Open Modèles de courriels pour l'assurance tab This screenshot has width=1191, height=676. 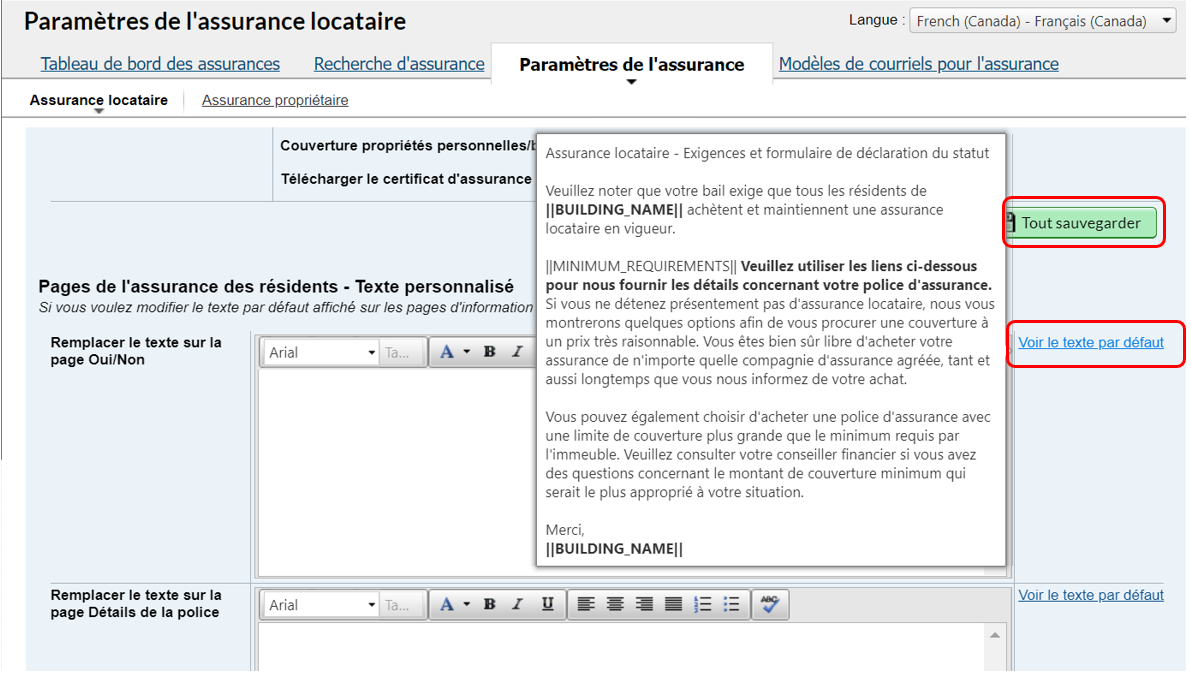pos(918,64)
